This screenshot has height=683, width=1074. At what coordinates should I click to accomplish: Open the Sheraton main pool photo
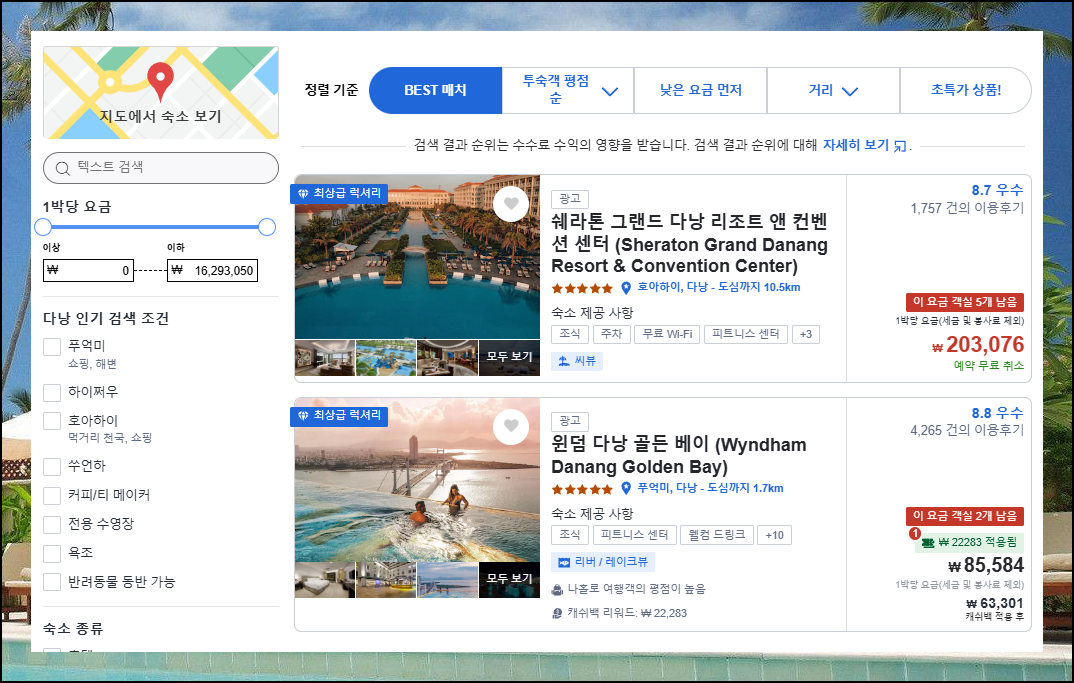(x=417, y=258)
